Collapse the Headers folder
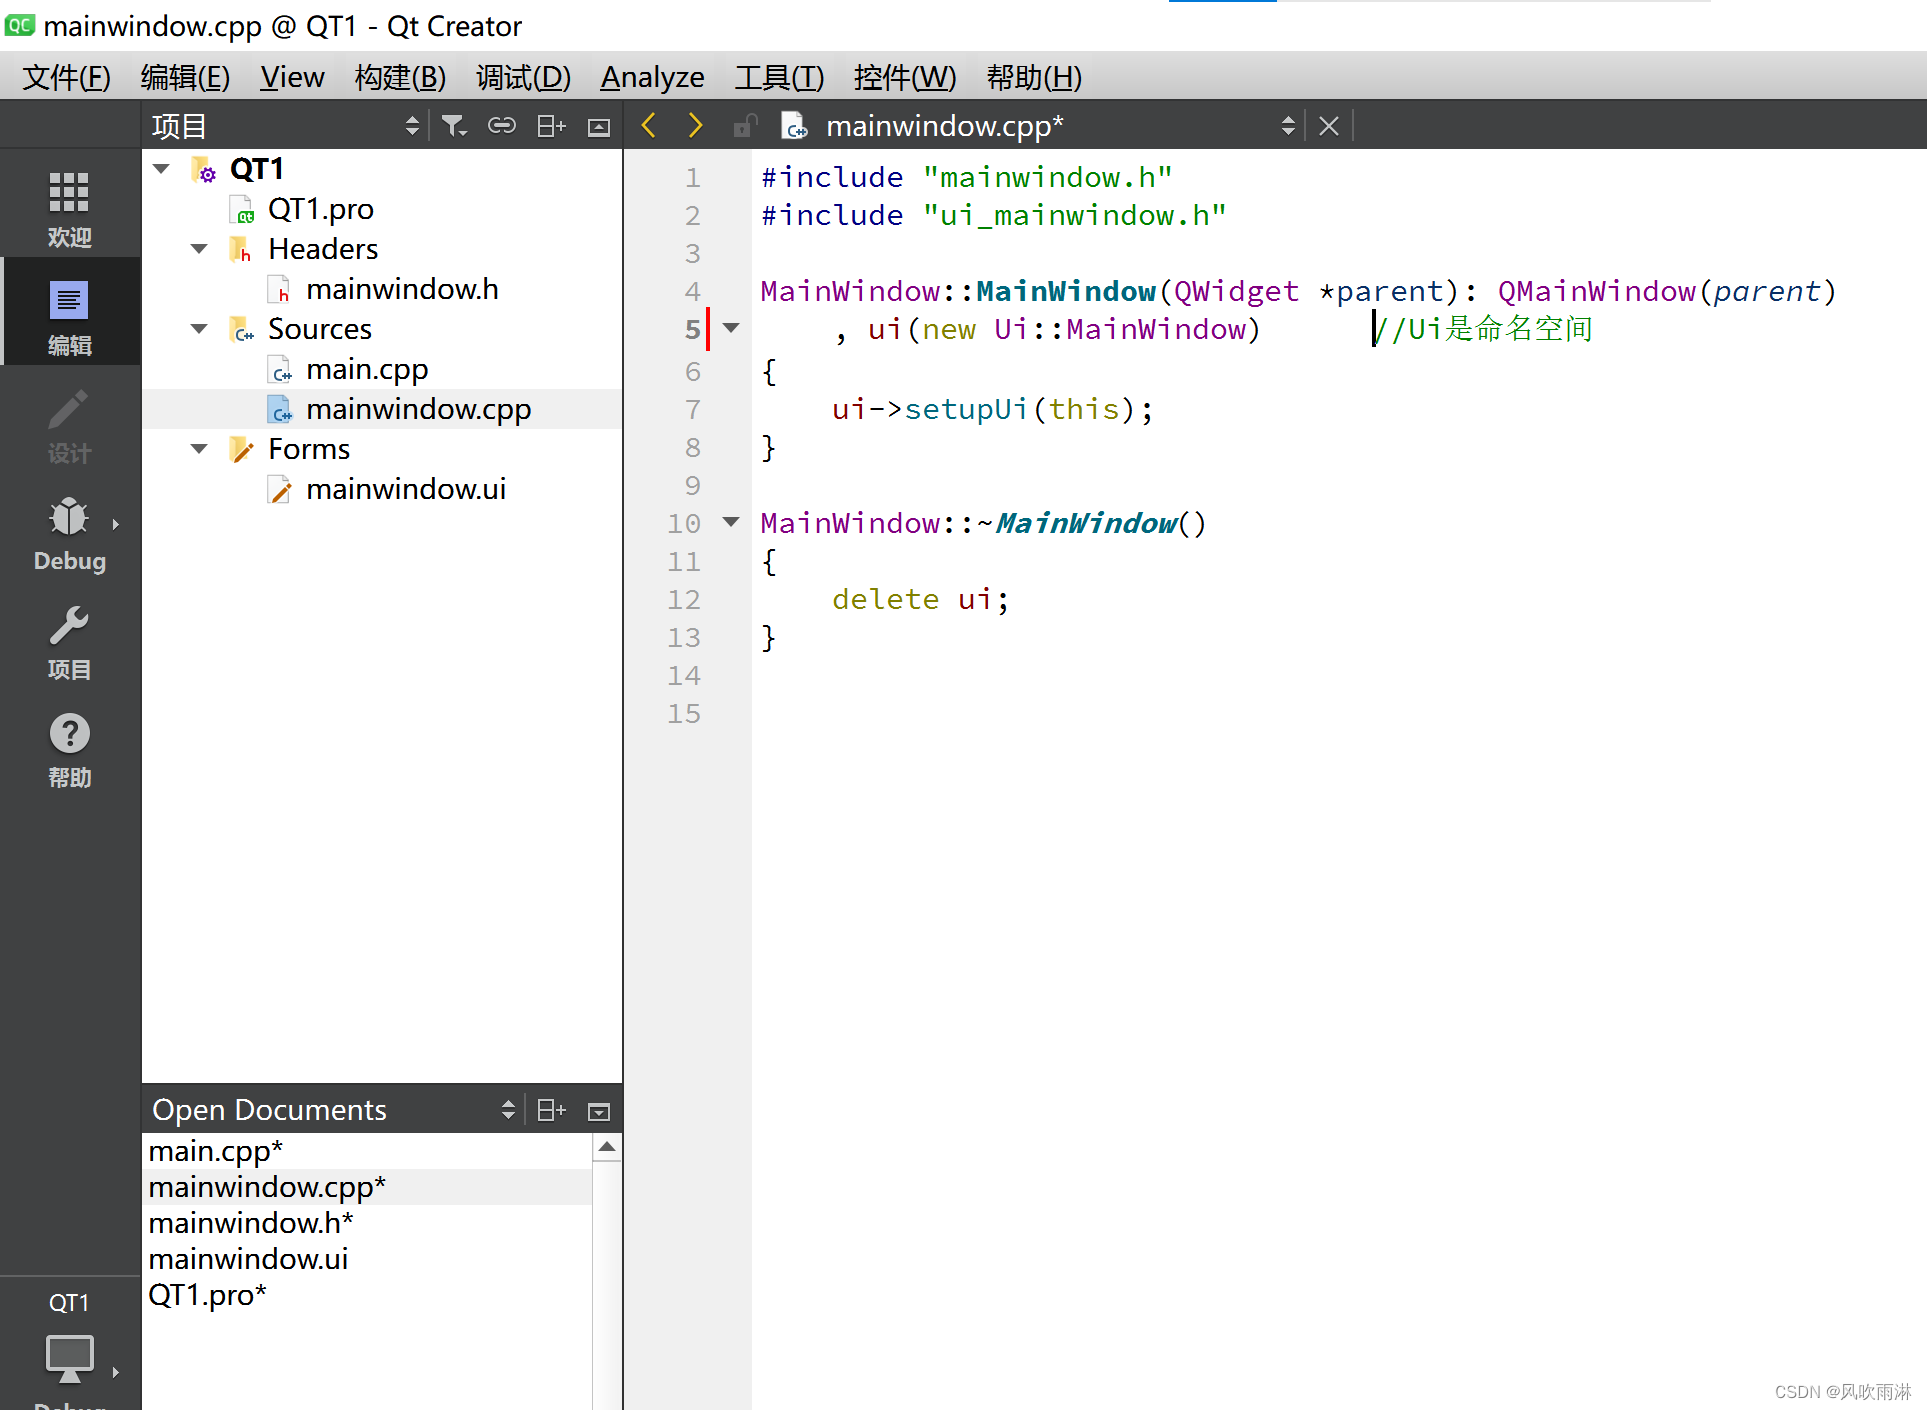Viewport: 1927px width, 1410px height. [x=199, y=249]
